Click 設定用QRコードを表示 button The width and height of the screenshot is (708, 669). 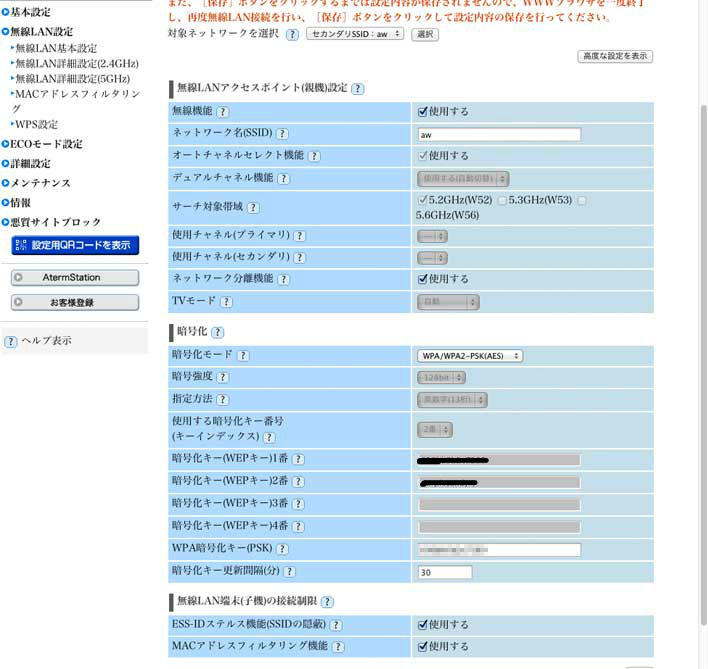75,245
